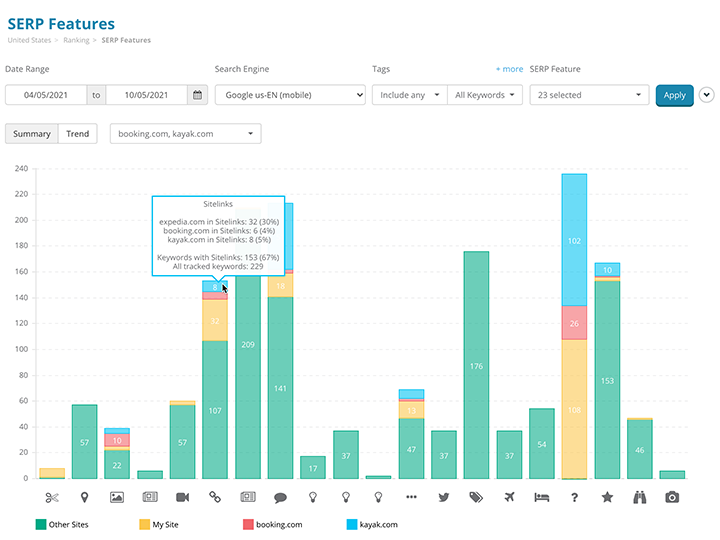This screenshot has height=540, width=720.
Task: Click the bed hotels feature icon
Action: [541, 497]
